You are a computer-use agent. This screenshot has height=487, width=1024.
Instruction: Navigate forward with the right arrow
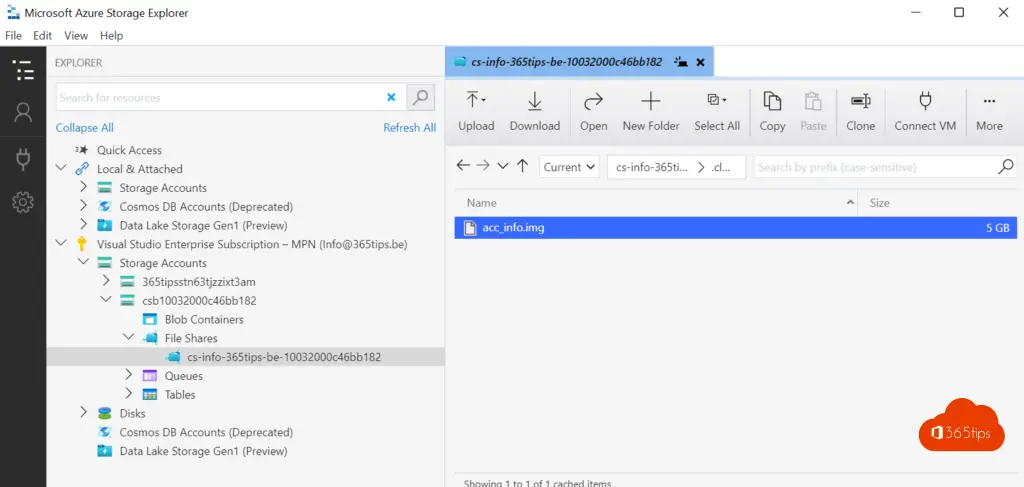click(483, 166)
